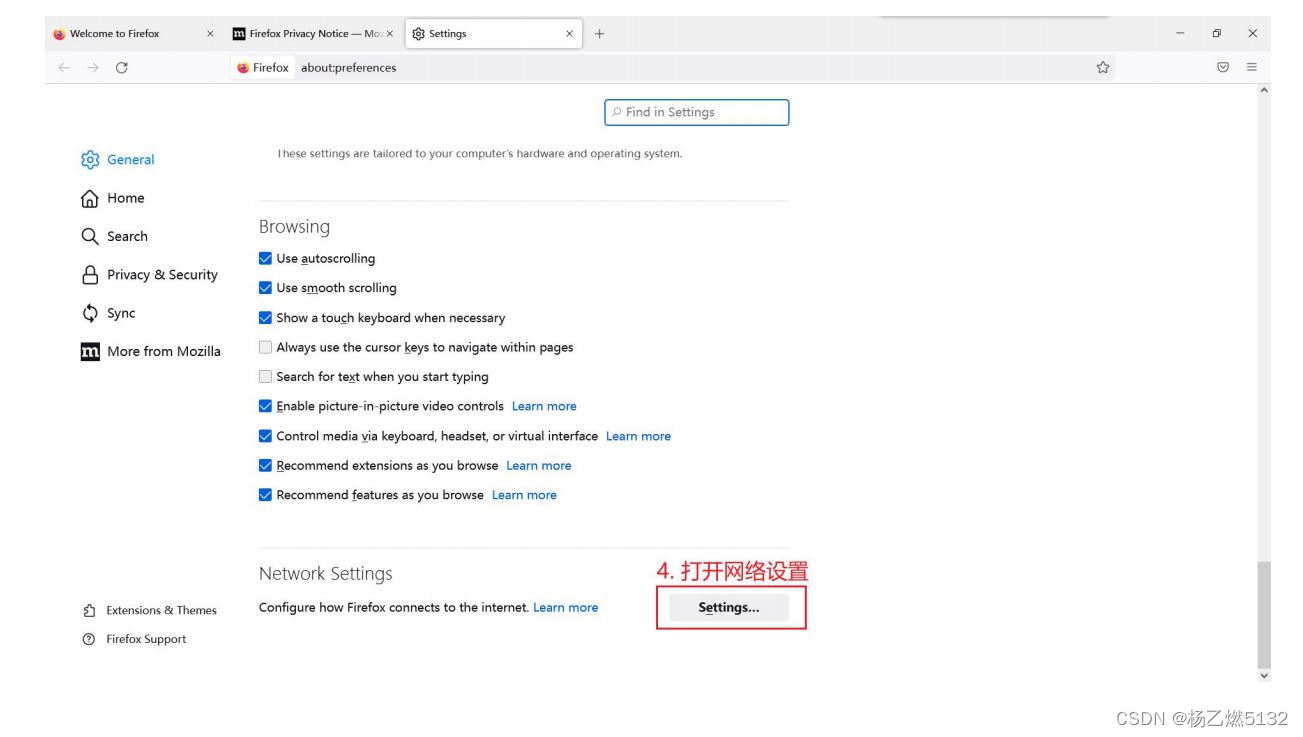Uncheck Recommend features as you browse
Image resolution: width=1303 pixels, height=737 pixels.
pyautogui.click(x=265, y=495)
